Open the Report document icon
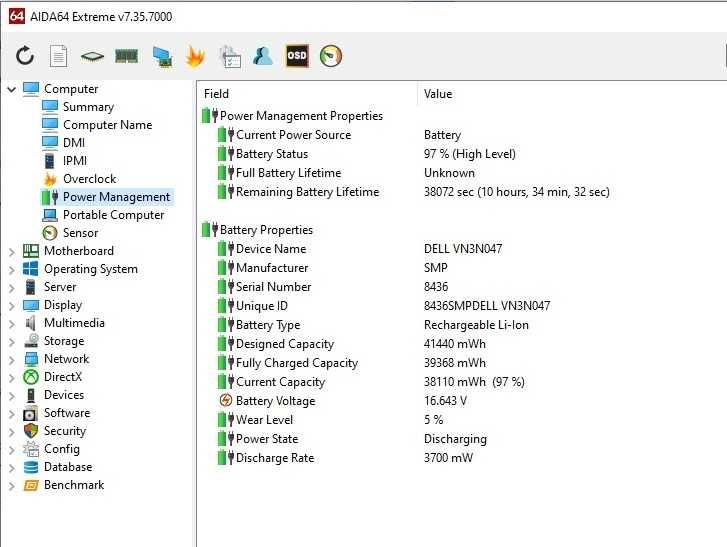Screen dimensions: 727x547 tap(58, 56)
